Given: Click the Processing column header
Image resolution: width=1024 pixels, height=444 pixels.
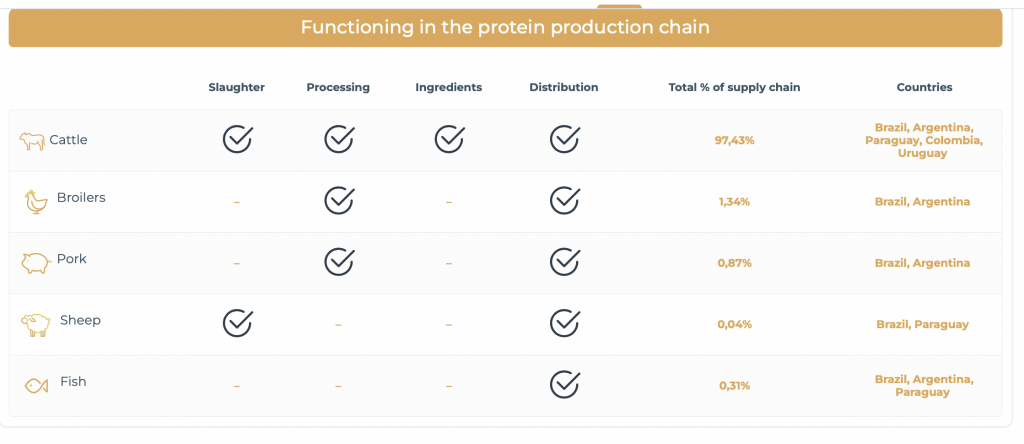Looking at the screenshot, I should pyautogui.click(x=338, y=87).
